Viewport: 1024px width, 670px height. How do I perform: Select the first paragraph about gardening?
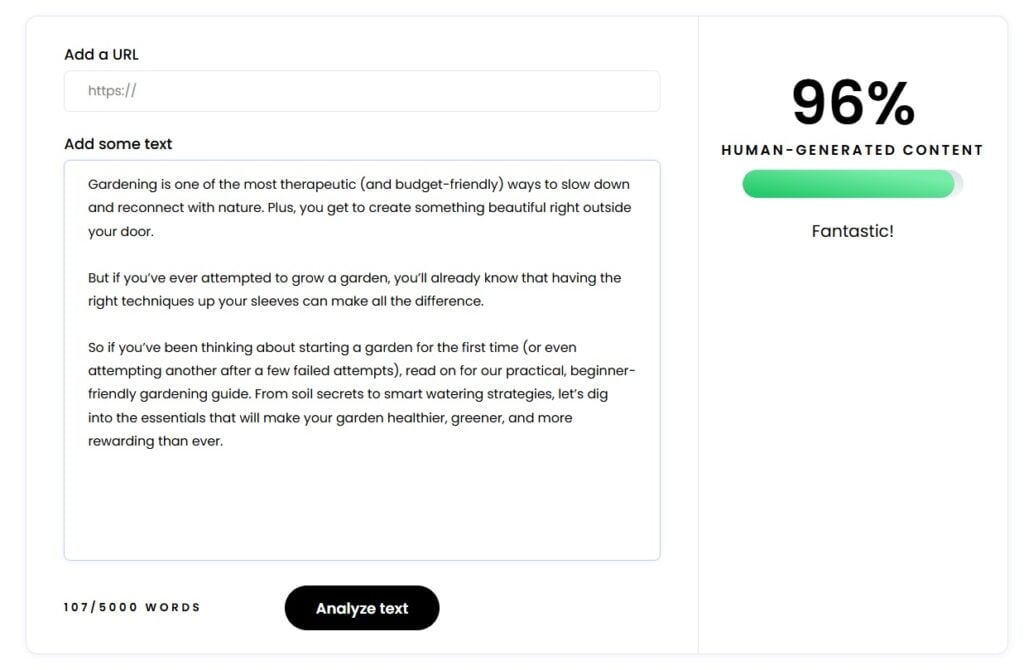[x=358, y=207]
